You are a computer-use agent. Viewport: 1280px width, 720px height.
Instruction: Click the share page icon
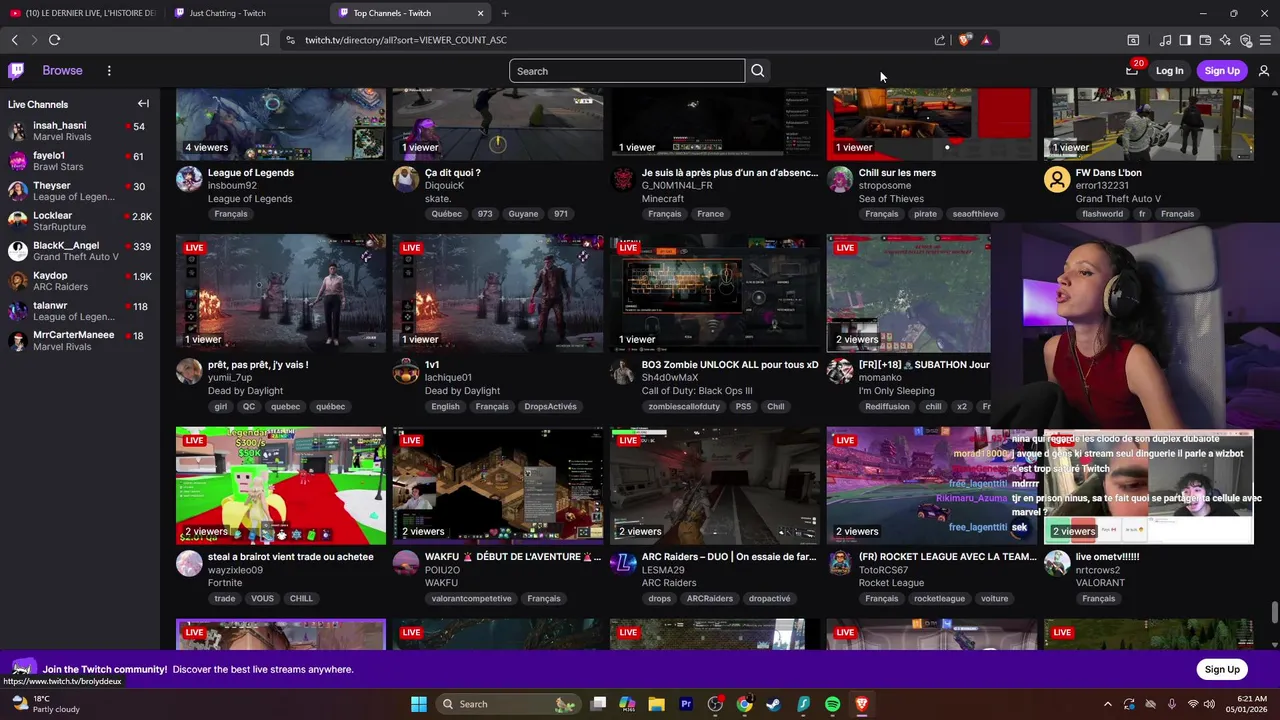pos(940,40)
